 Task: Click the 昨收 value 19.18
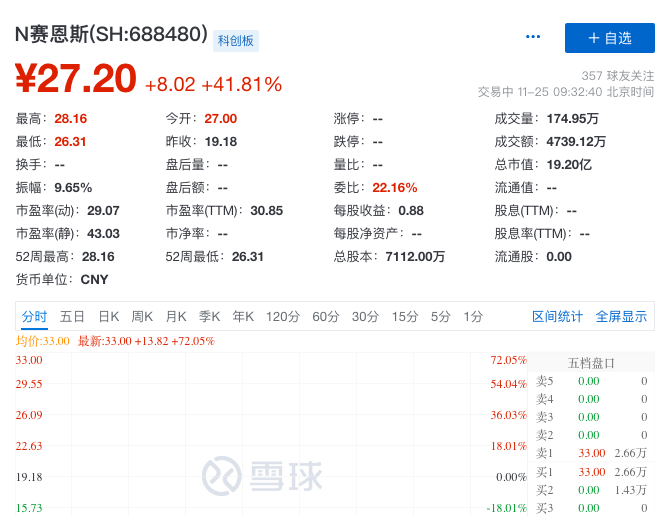[221, 141]
